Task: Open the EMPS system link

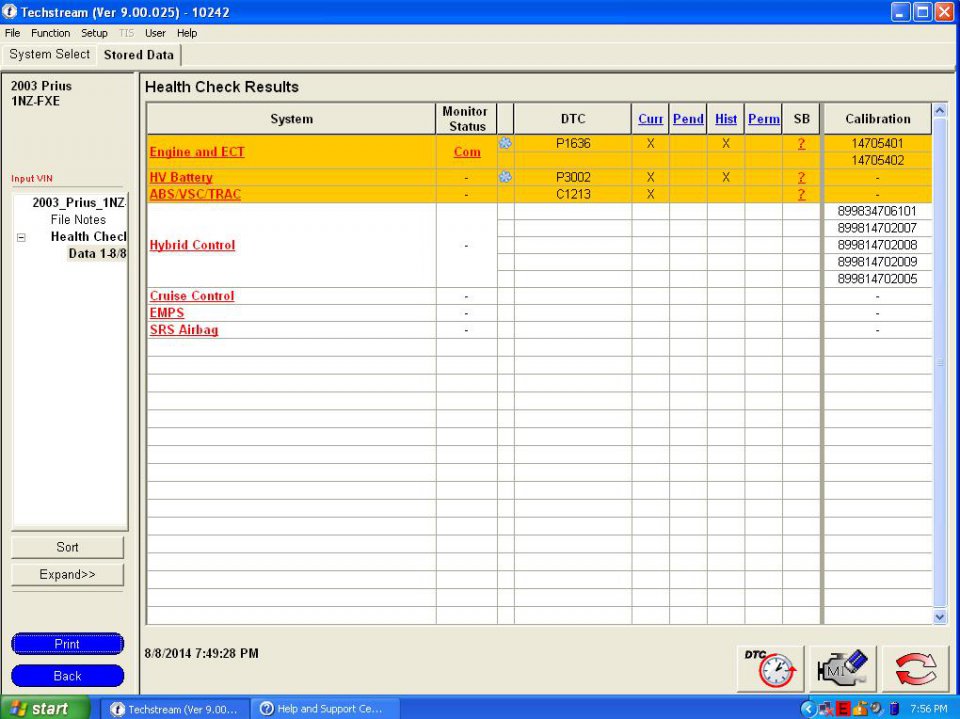Action: 167,313
